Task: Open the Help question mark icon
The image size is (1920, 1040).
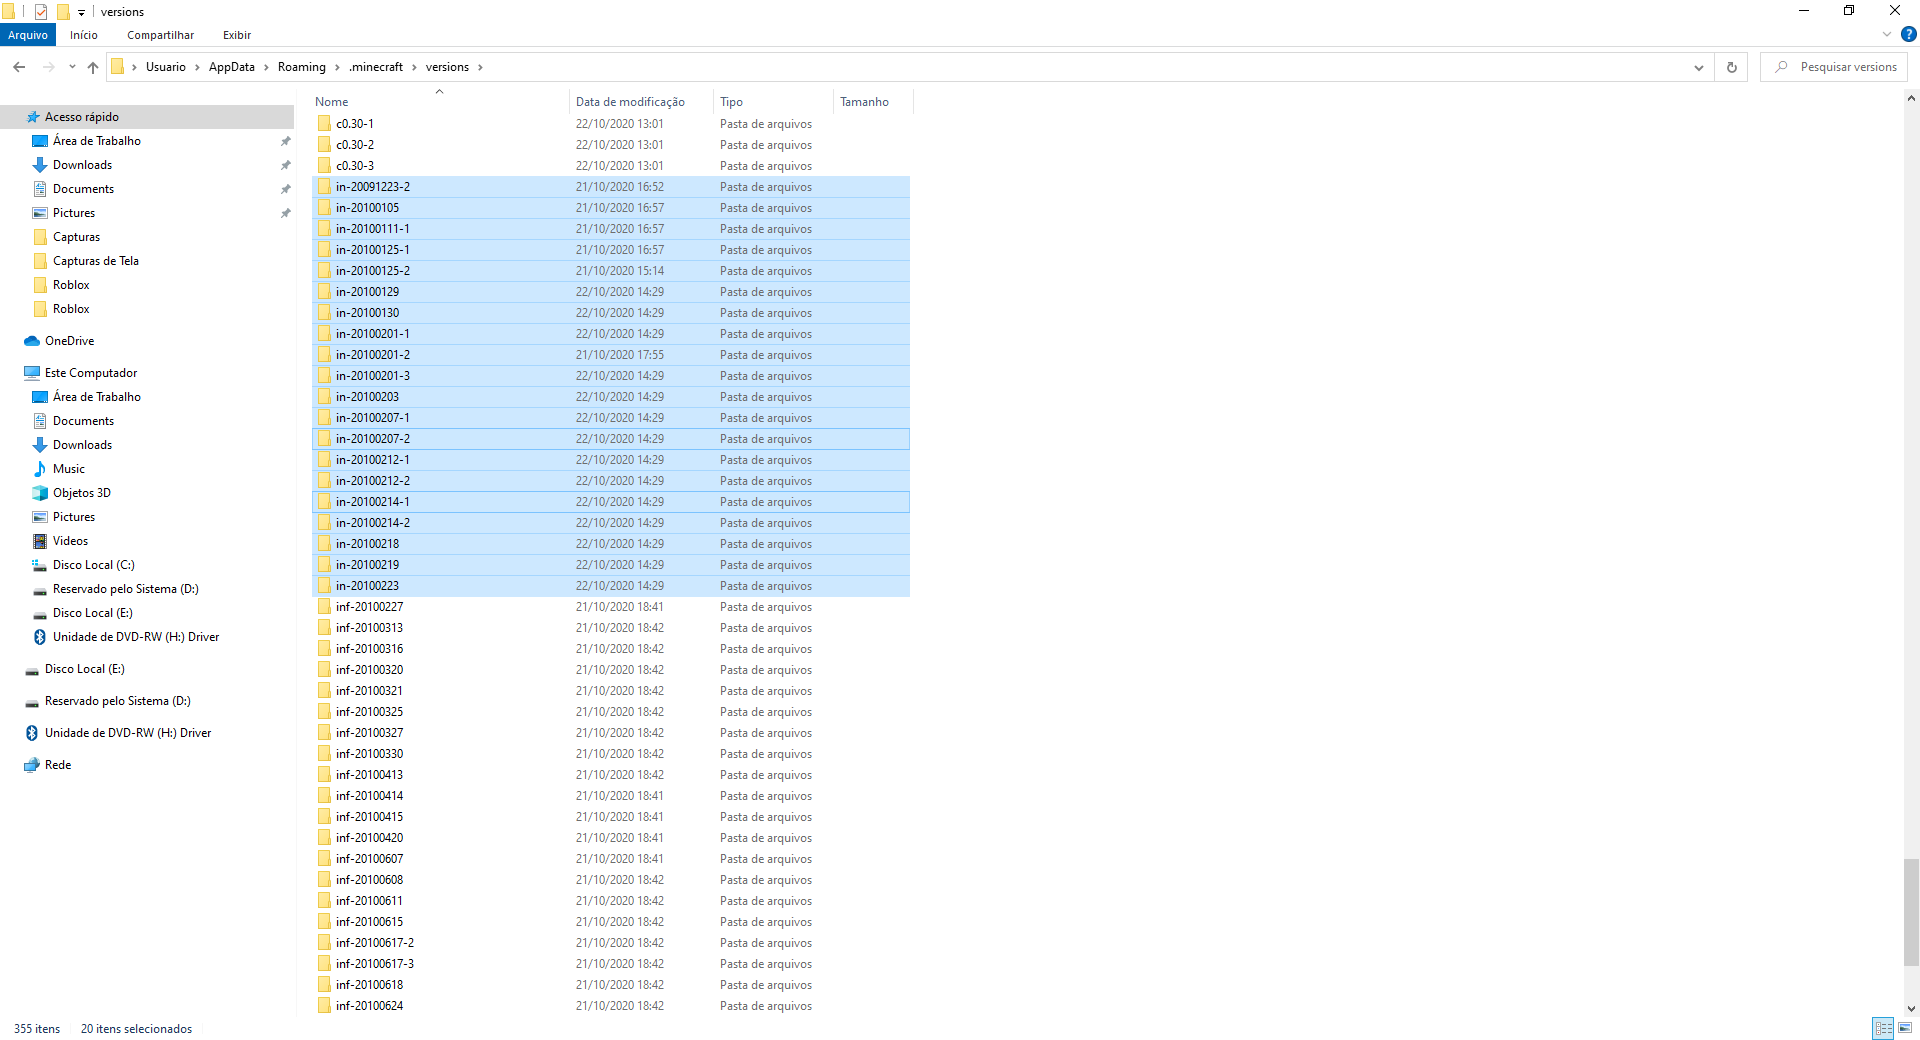Action: (x=1908, y=34)
